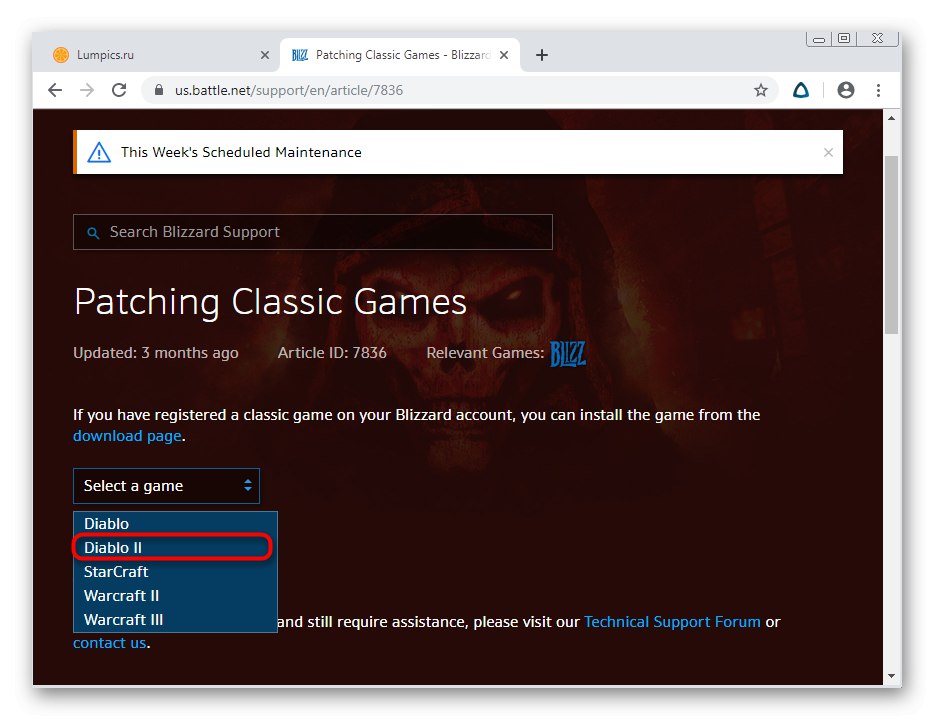Open the Chrome profile avatar icon

click(846, 90)
